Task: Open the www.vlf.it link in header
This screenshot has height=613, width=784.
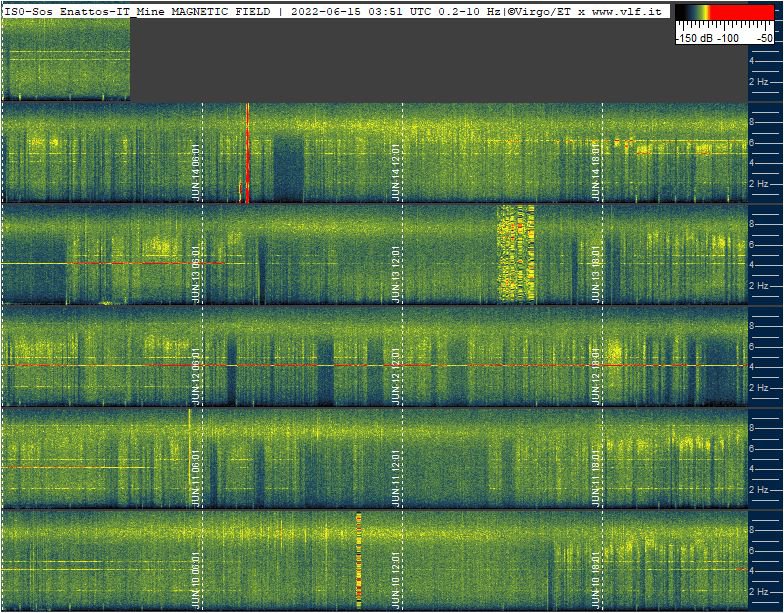Action: [x=628, y=11]
